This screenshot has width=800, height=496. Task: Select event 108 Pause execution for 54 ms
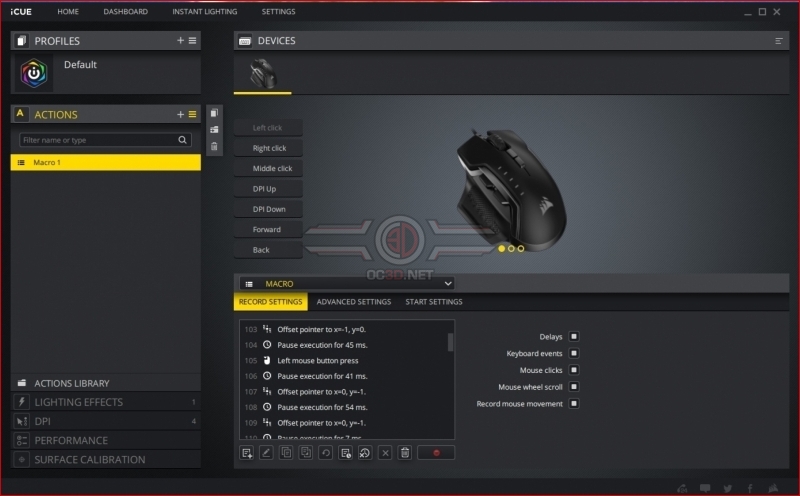tap(344, 407)
